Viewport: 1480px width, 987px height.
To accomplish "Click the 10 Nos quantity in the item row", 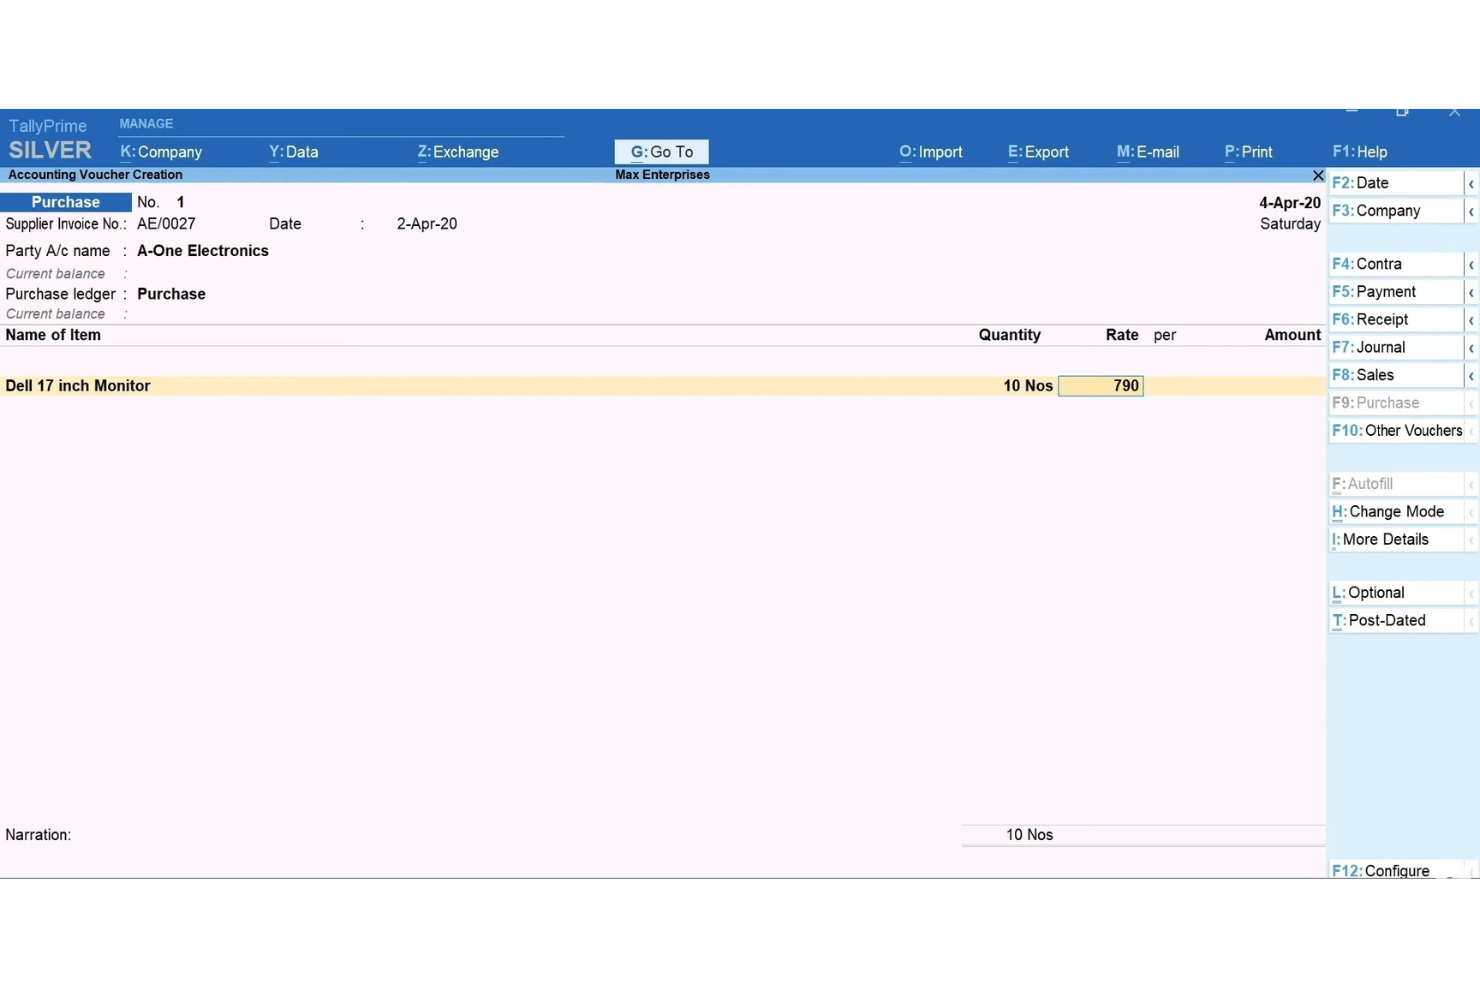I will [x=1028, y=386].
